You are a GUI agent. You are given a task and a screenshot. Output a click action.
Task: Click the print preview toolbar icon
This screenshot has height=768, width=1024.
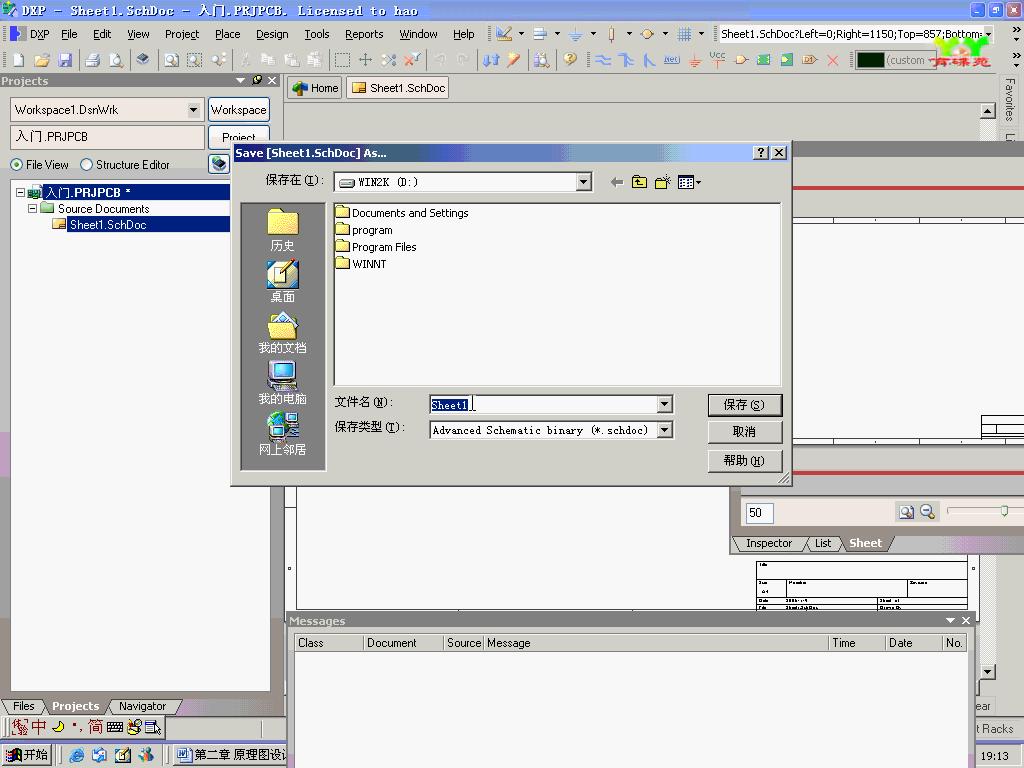click(116, 60)
